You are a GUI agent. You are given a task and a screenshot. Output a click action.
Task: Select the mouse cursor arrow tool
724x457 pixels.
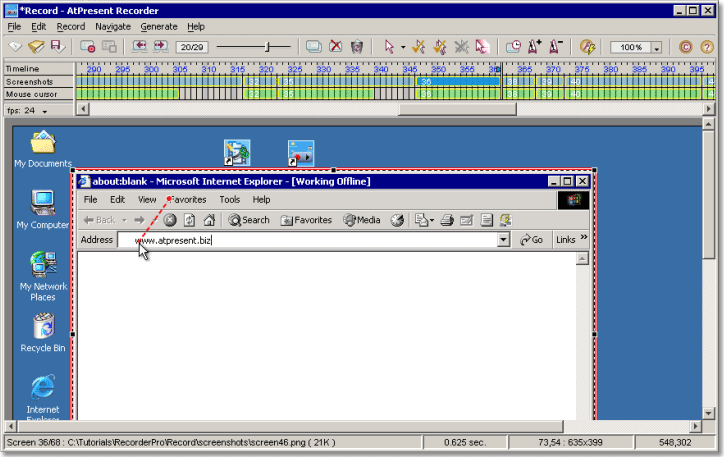click(389, 47)
